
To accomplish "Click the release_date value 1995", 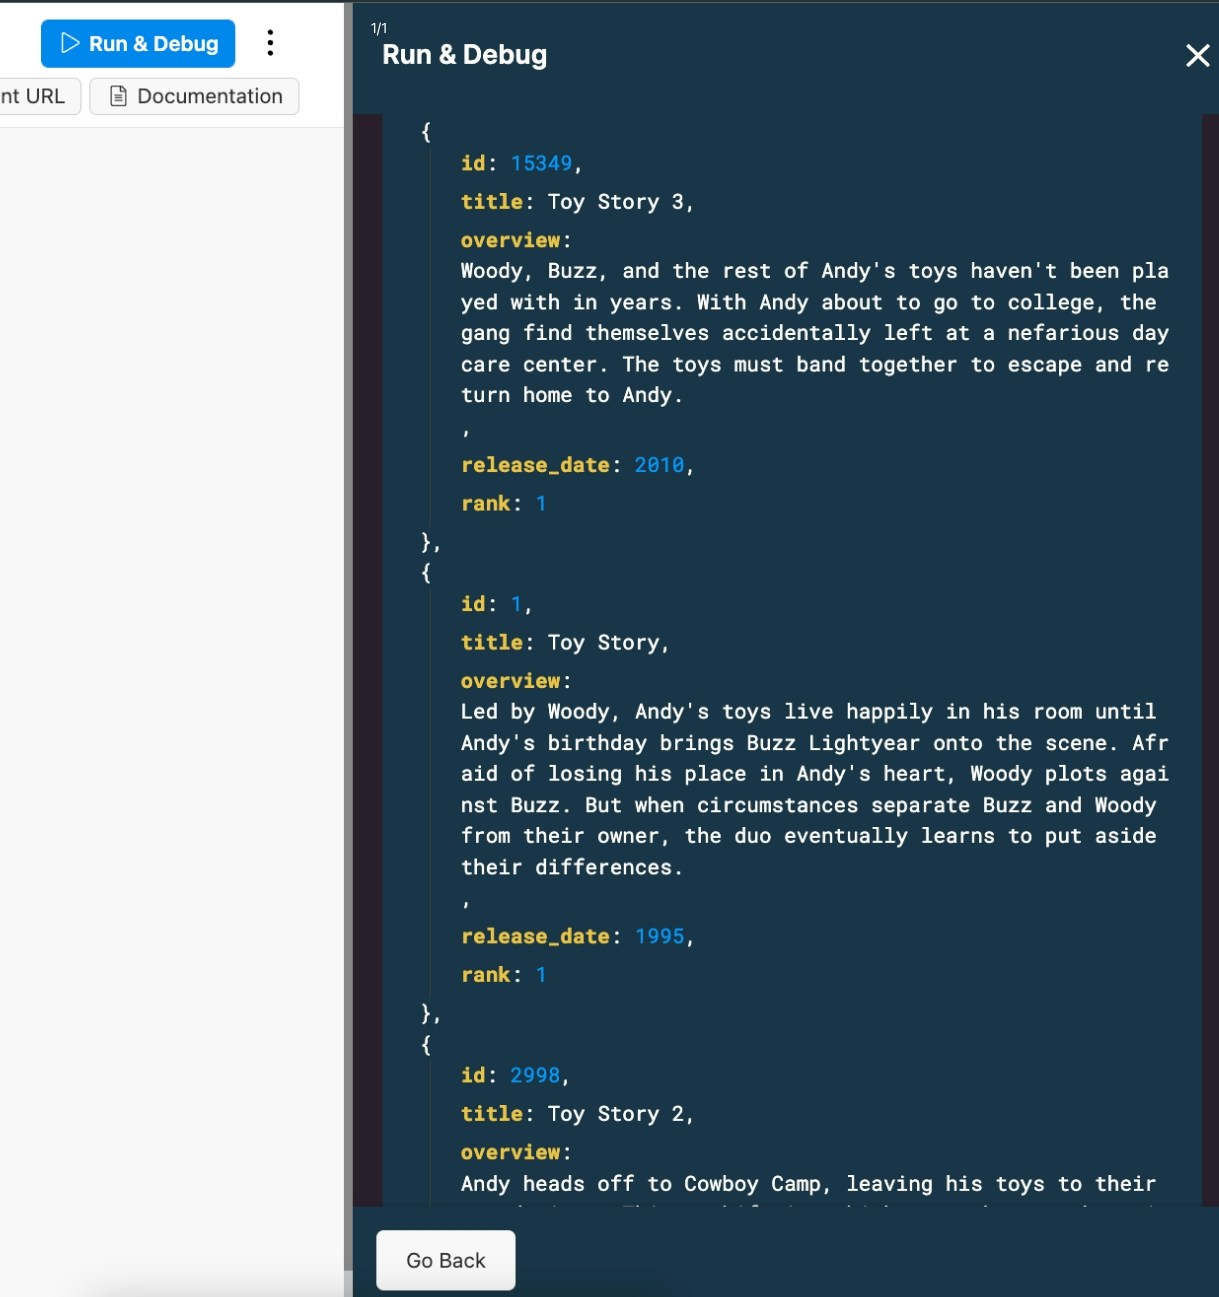I will point(659,936).
